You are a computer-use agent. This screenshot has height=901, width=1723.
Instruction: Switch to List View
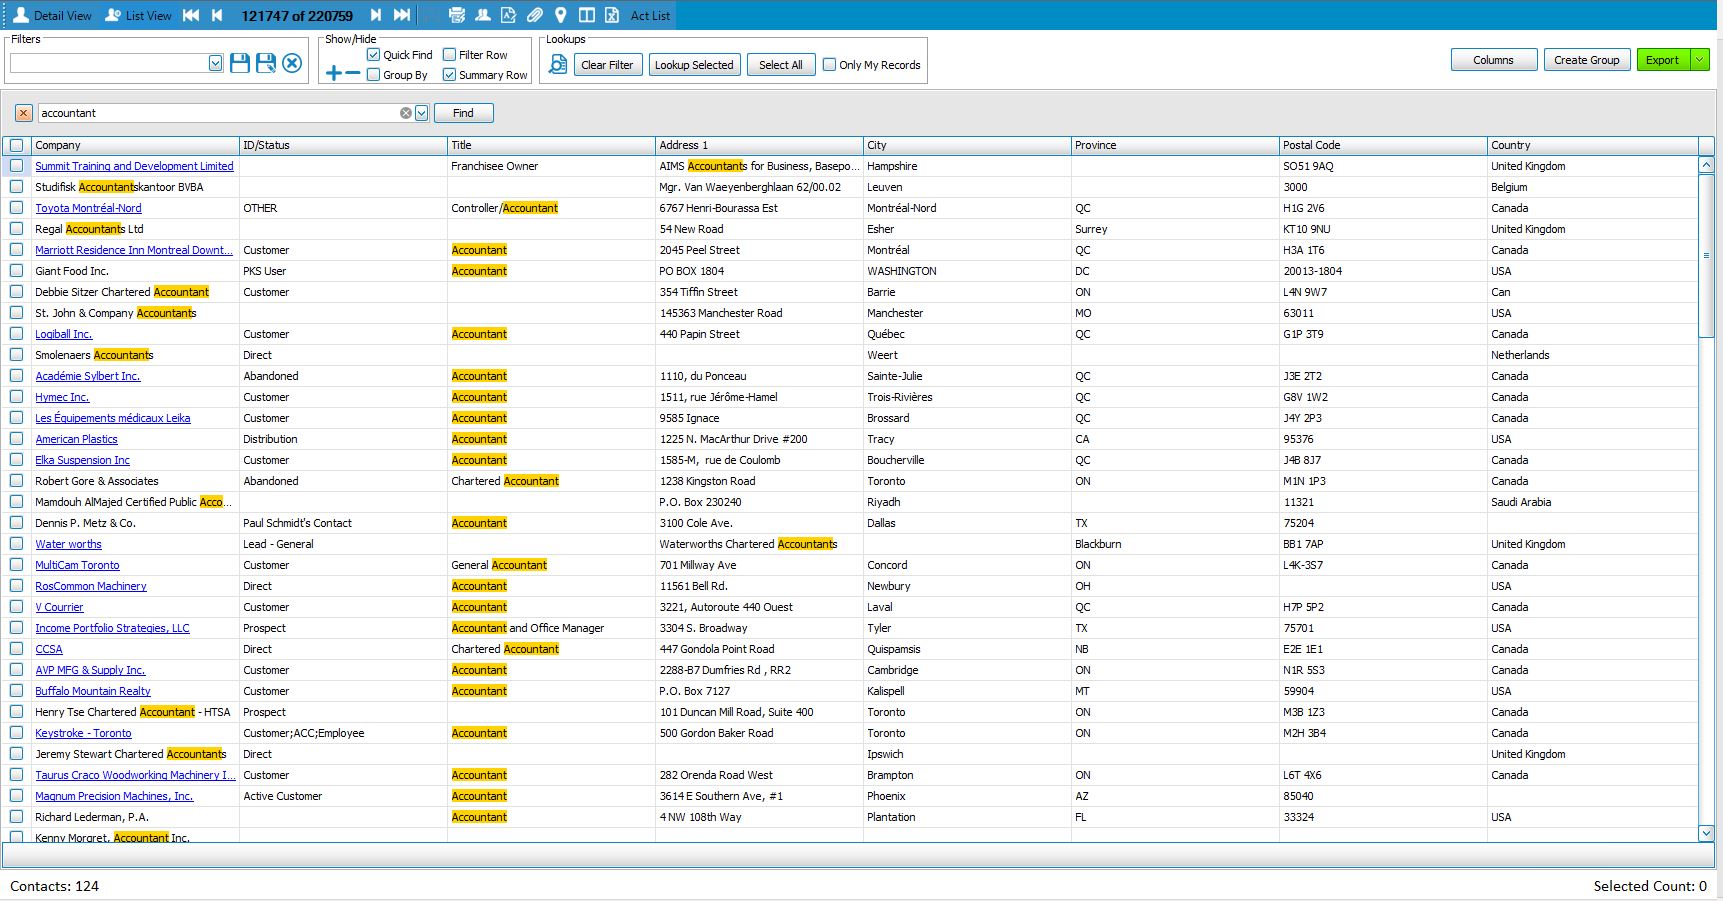point(138,15)
